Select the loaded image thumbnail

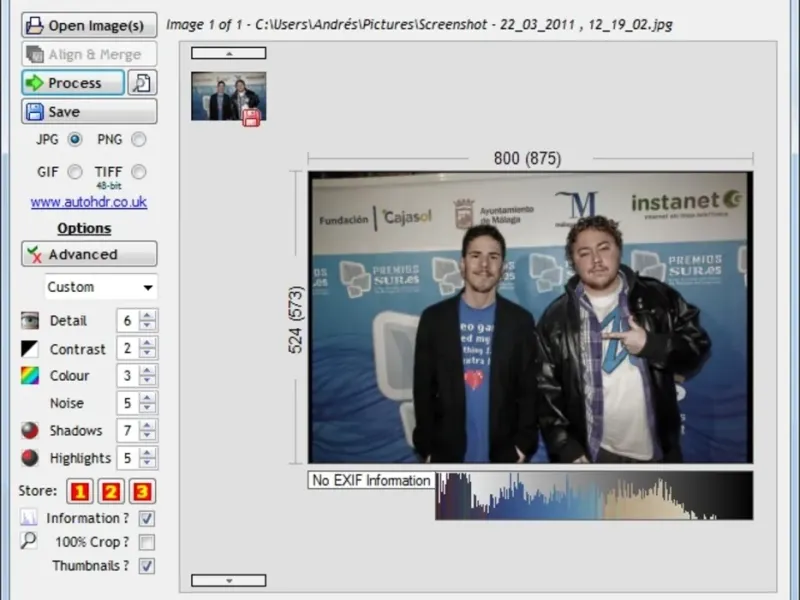[229, 96]
